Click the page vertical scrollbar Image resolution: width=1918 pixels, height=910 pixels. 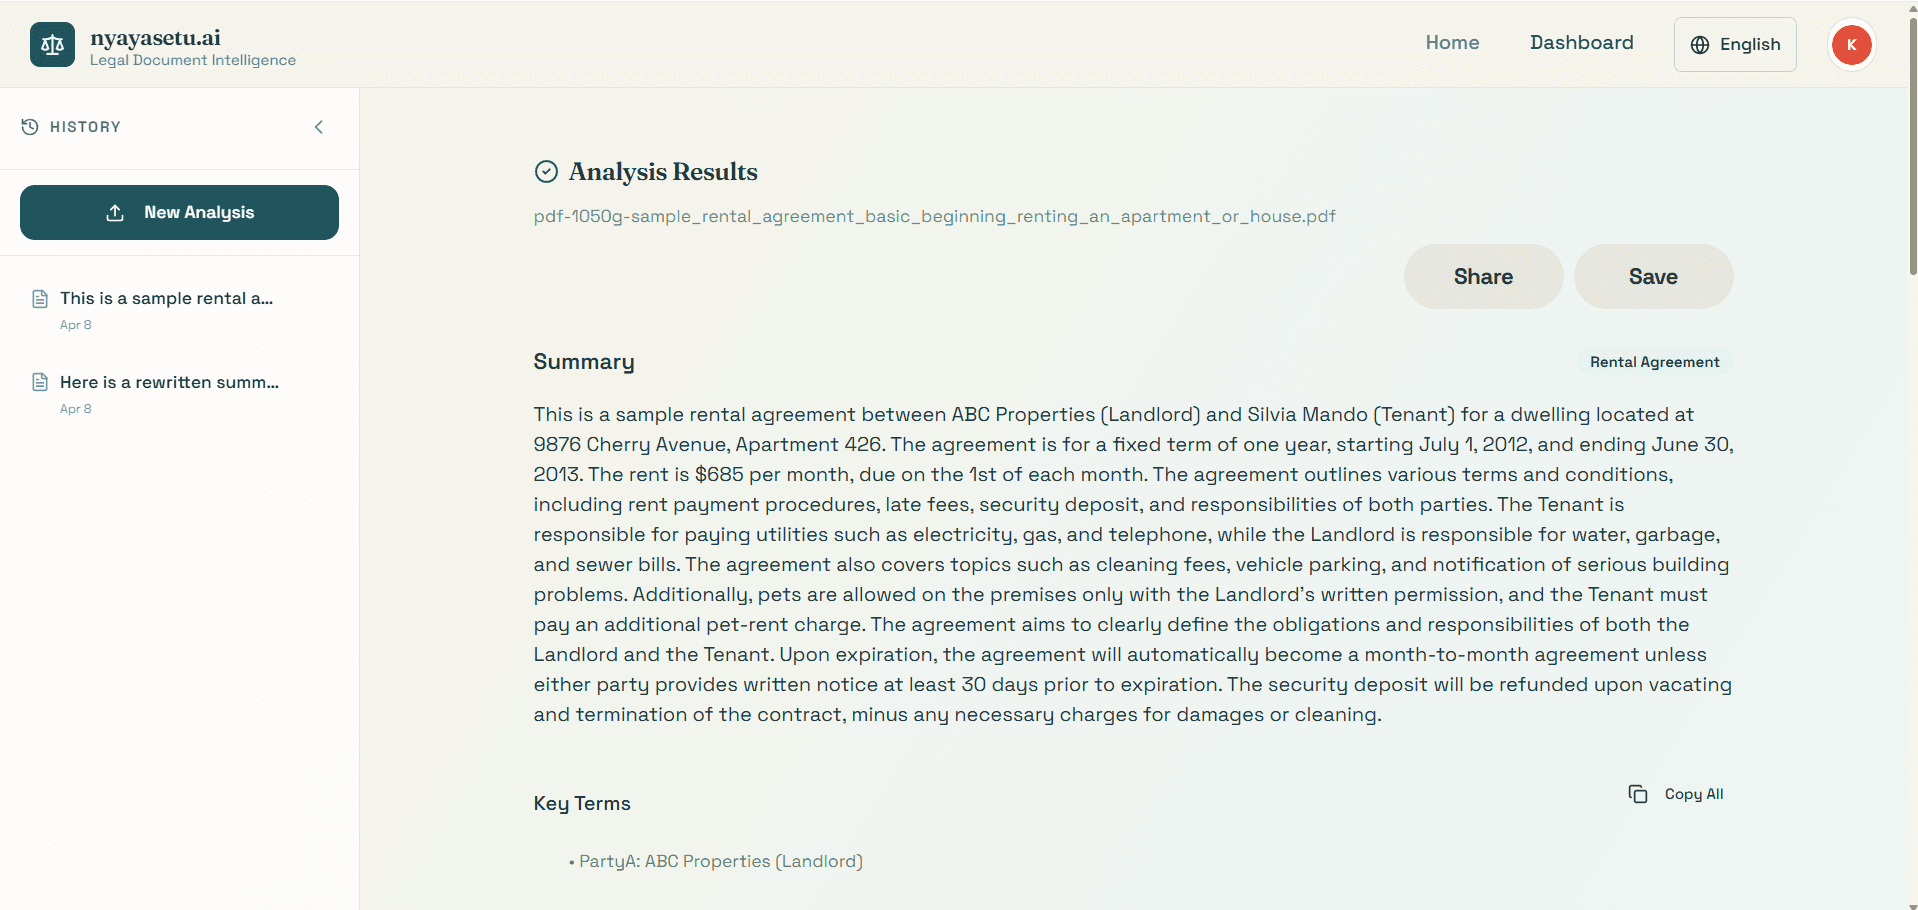coord(1912,150)
